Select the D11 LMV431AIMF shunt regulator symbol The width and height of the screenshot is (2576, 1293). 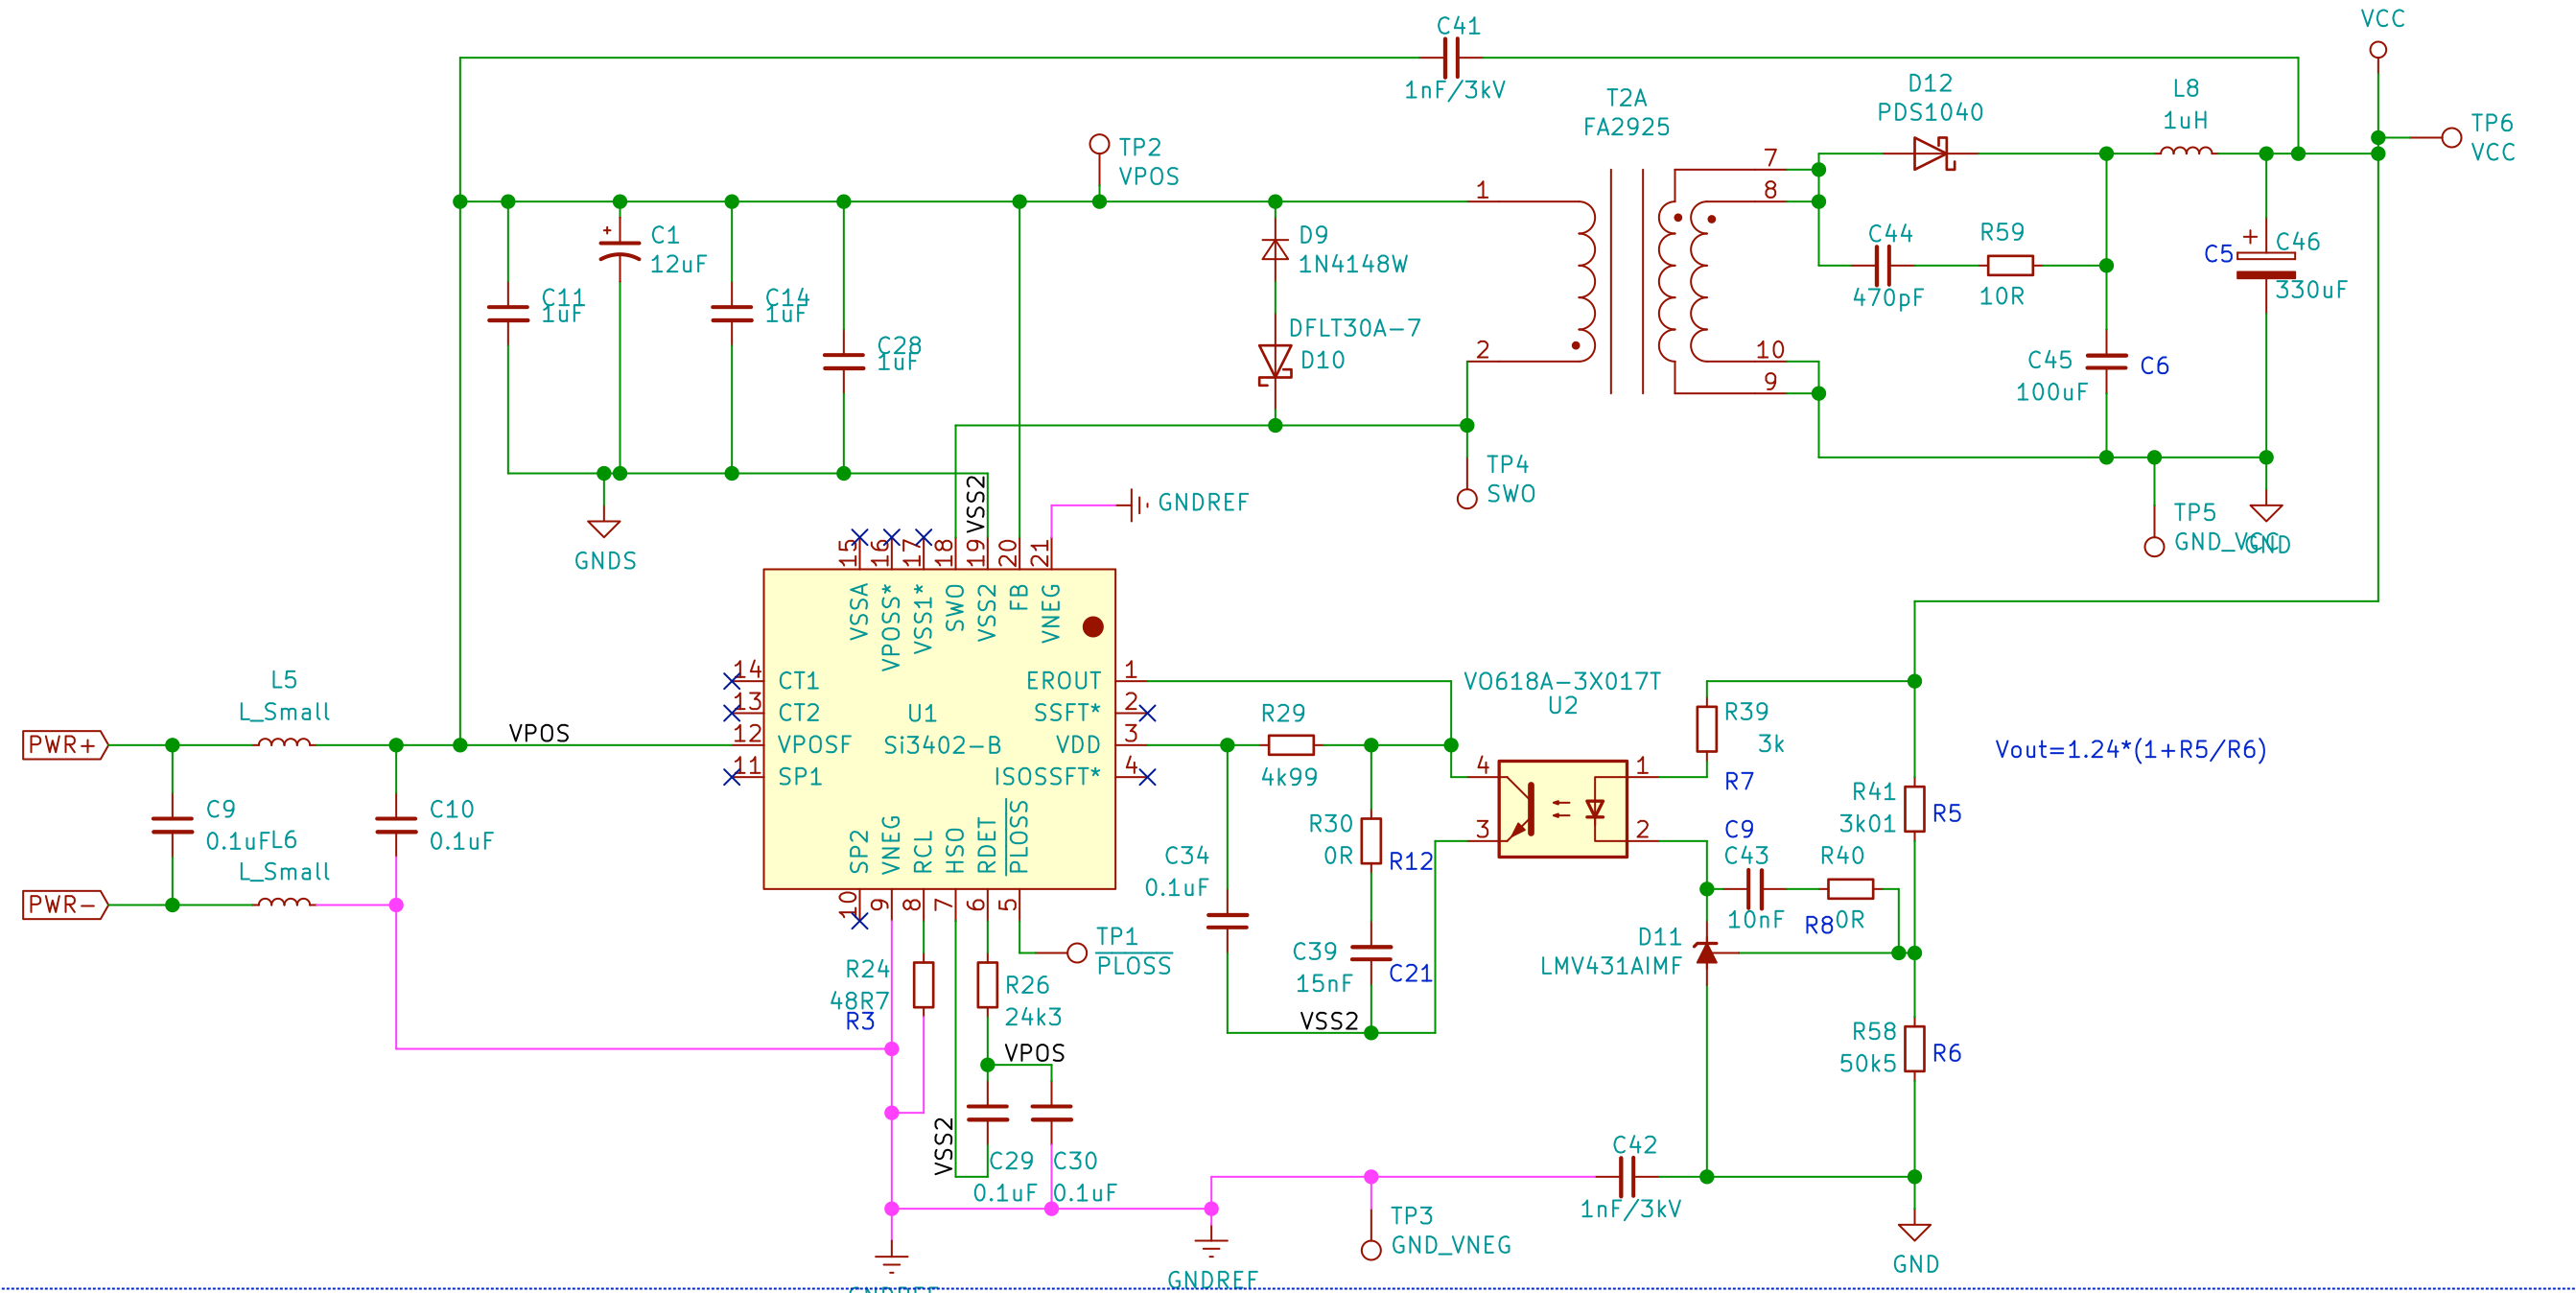(1707, 952)
